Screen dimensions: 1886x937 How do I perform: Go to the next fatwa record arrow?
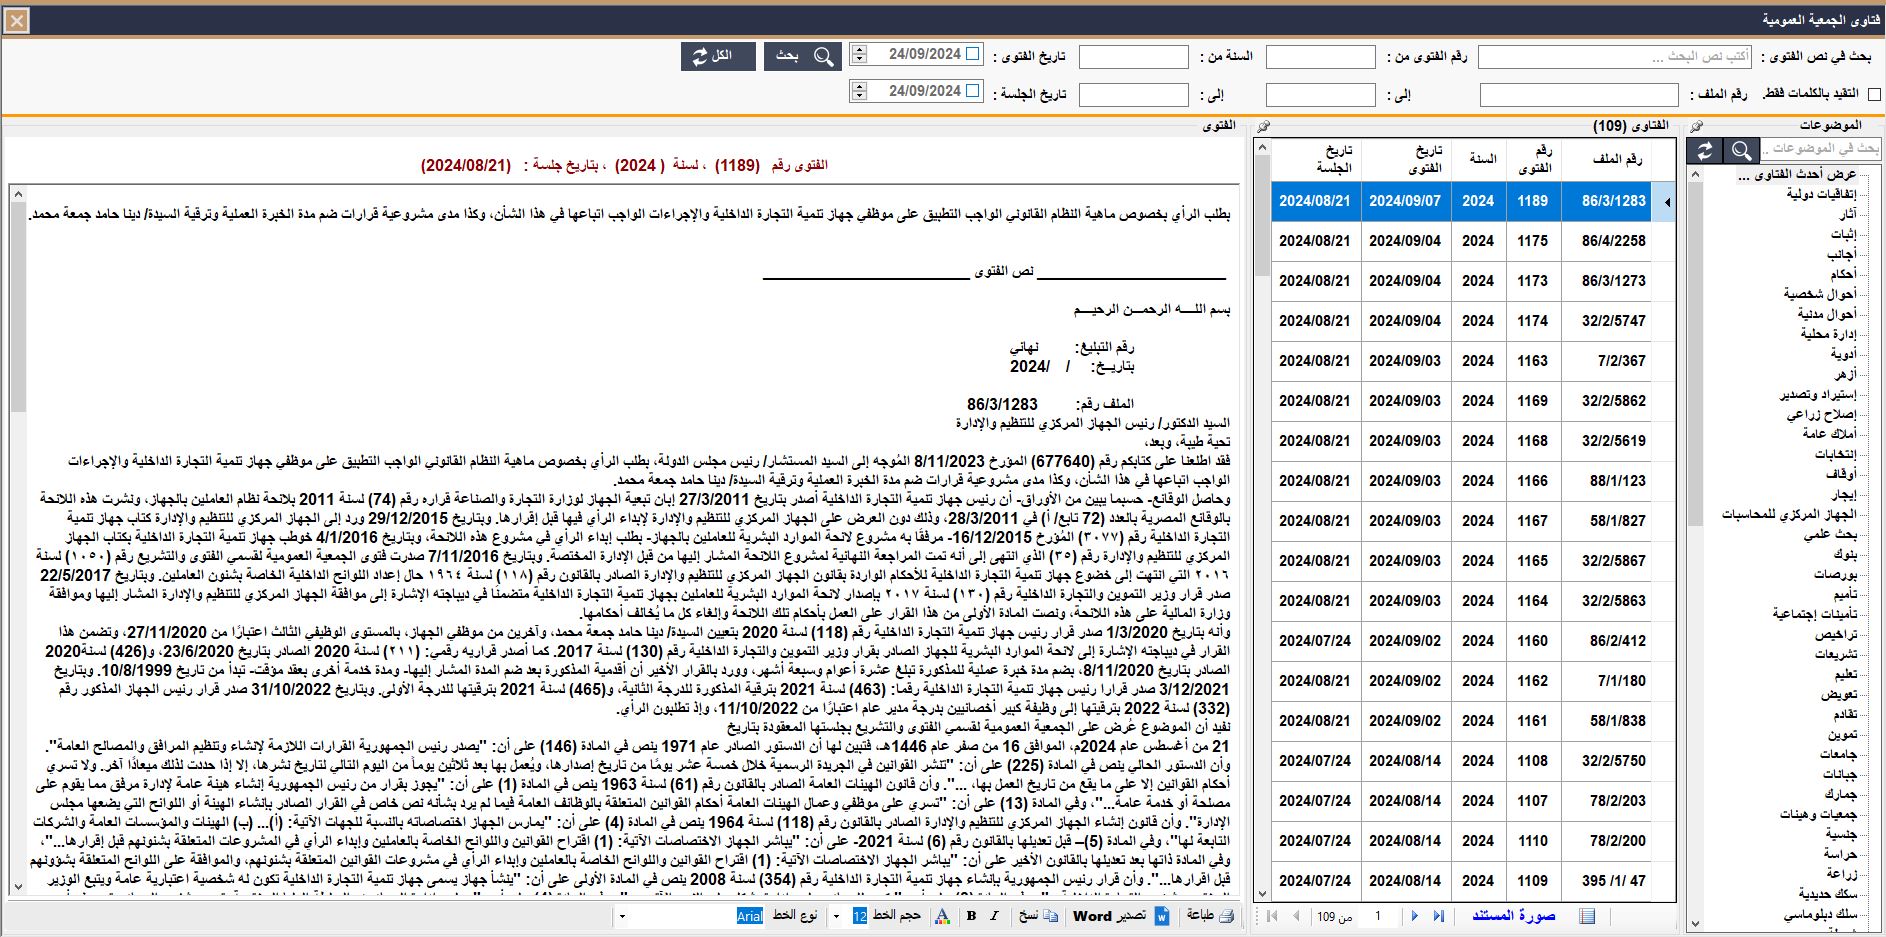tap(1414, 915)
